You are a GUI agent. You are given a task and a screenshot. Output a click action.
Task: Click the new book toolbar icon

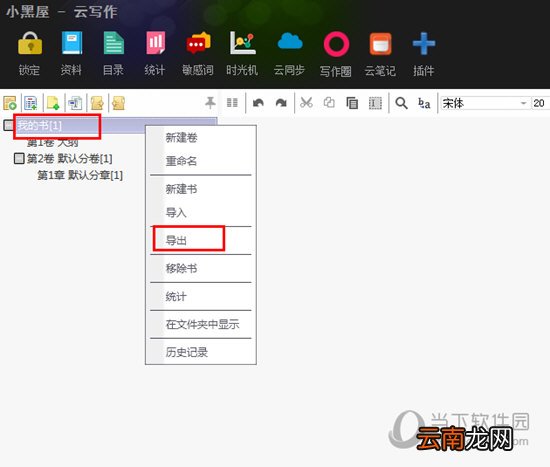10,103
